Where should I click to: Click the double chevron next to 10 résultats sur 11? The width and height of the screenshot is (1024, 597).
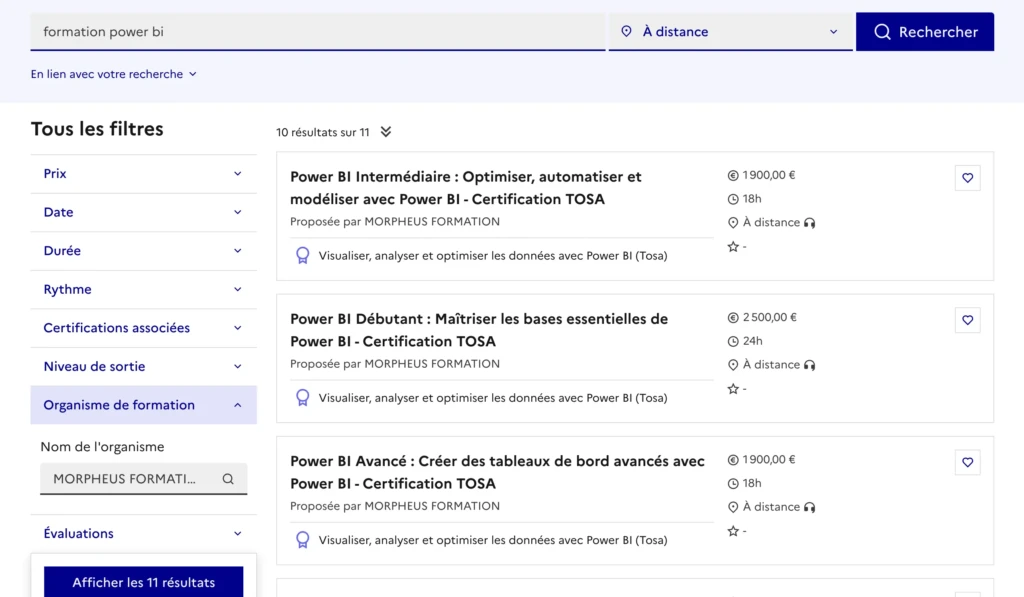tap(387, 131)
